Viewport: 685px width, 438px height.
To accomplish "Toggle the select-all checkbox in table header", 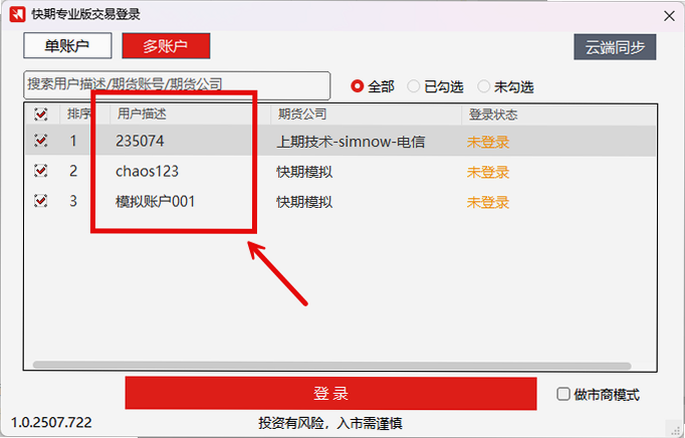I will 41,114.
